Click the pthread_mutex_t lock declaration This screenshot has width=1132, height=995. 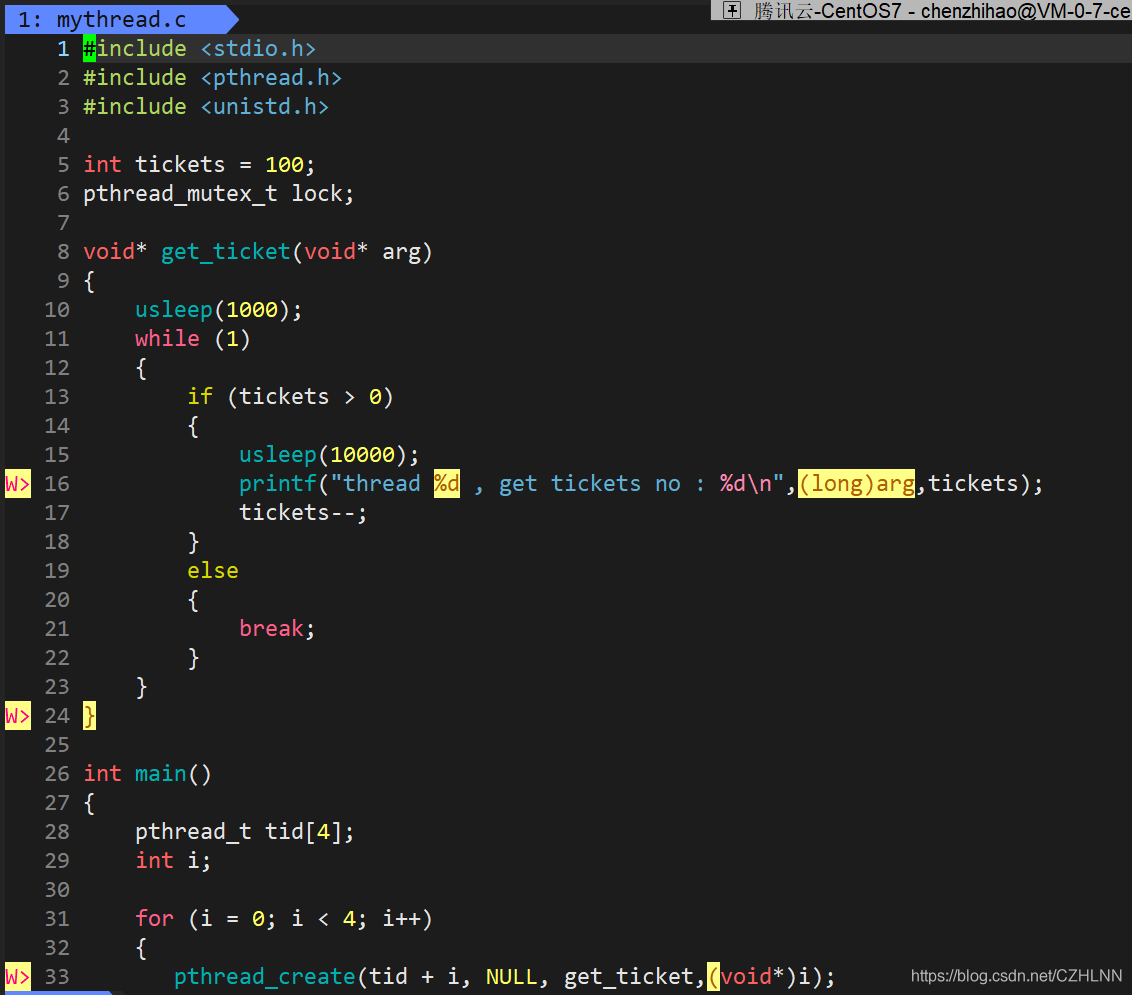218,194
